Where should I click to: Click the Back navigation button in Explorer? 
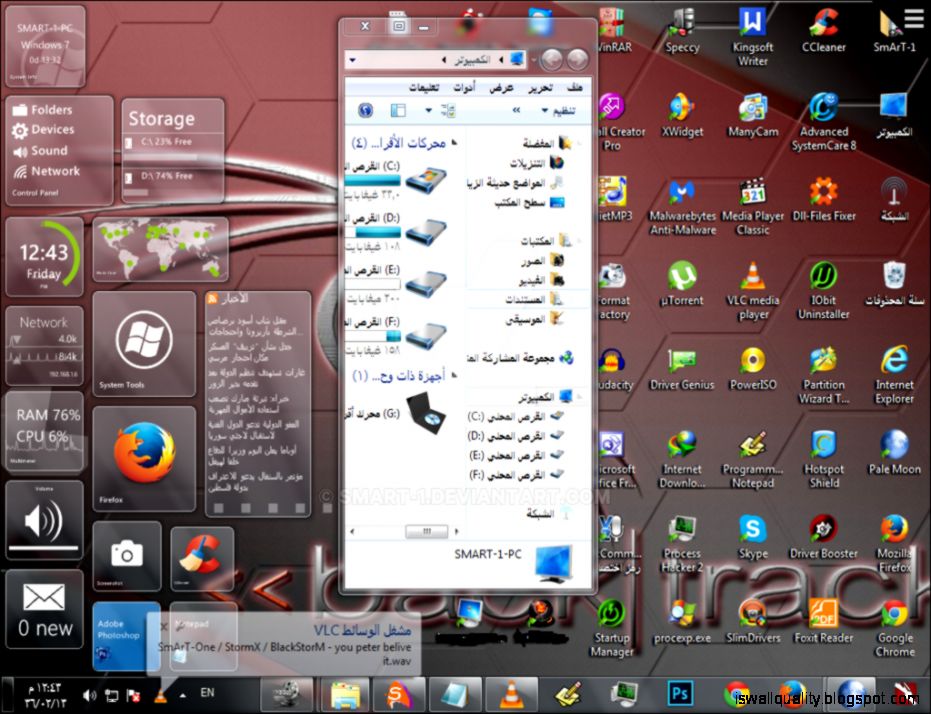tap(577, 57)
